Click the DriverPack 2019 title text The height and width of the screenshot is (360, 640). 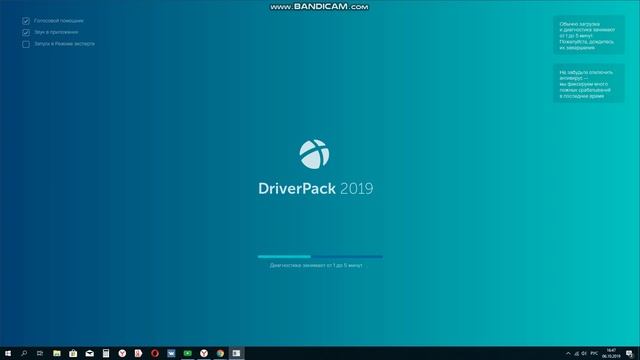pyautogui.click(x=316, y=189)
